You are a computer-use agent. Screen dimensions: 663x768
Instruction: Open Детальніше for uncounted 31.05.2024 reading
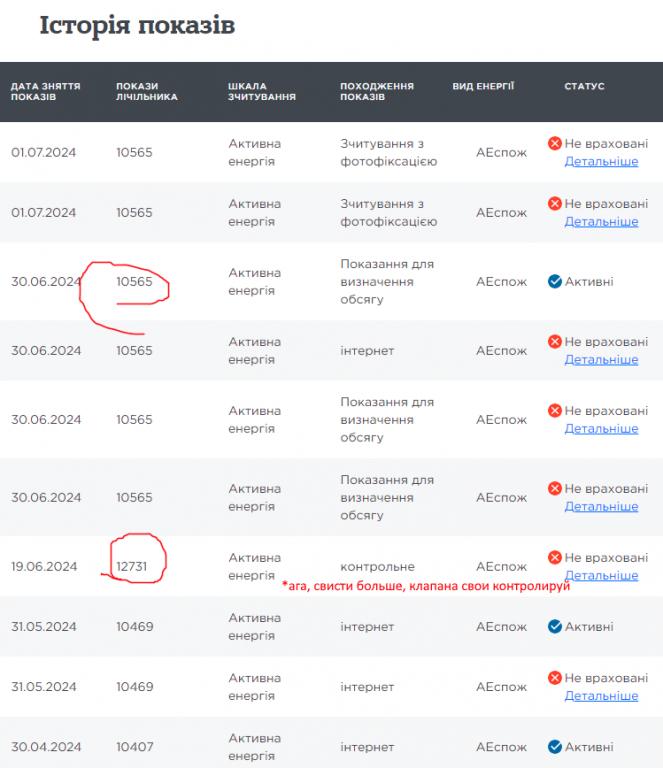coord(601,696)
